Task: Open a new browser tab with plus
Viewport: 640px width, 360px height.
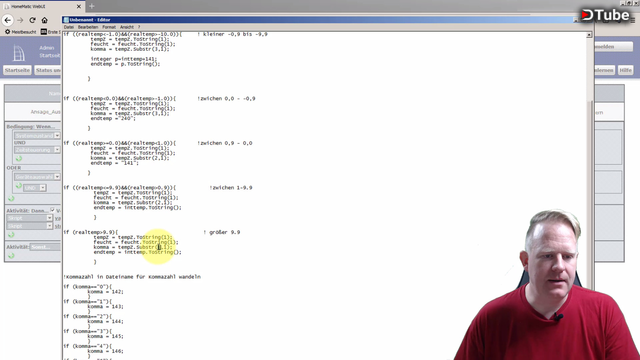Action: (x=91, y=6)
